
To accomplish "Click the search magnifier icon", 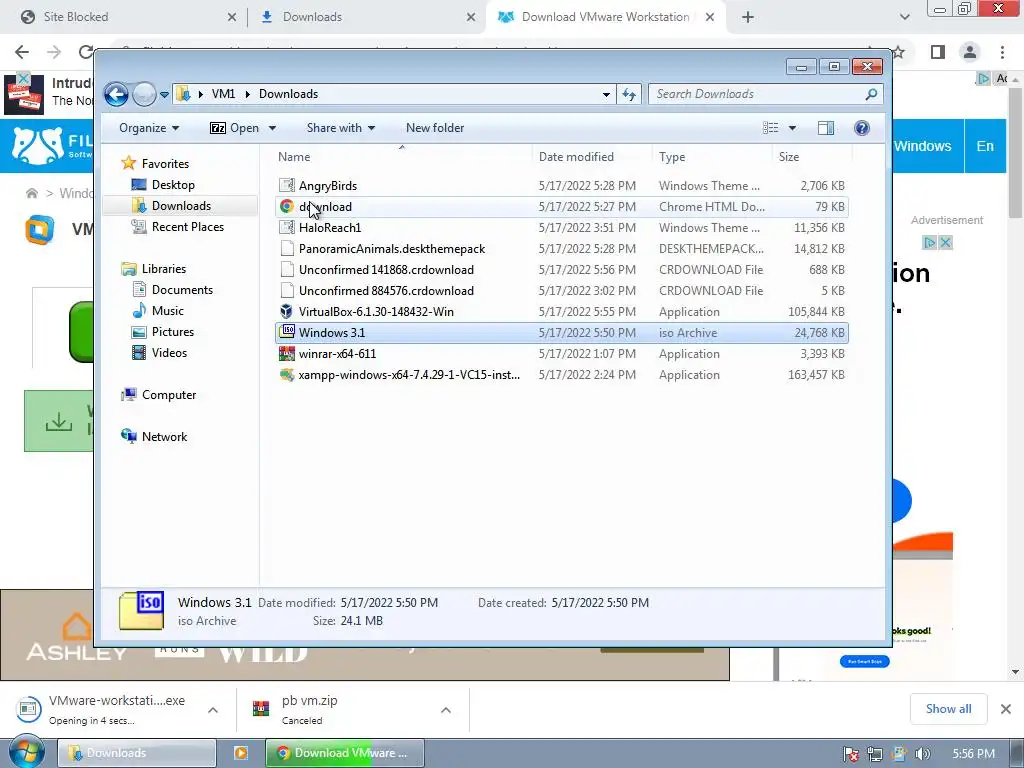I will tap(871, 94).
